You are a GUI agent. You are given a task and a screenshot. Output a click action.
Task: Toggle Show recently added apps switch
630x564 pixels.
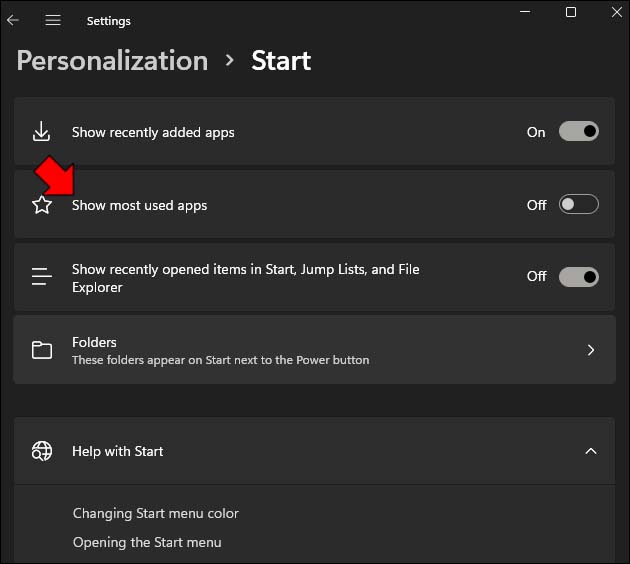tap(578, 132)
